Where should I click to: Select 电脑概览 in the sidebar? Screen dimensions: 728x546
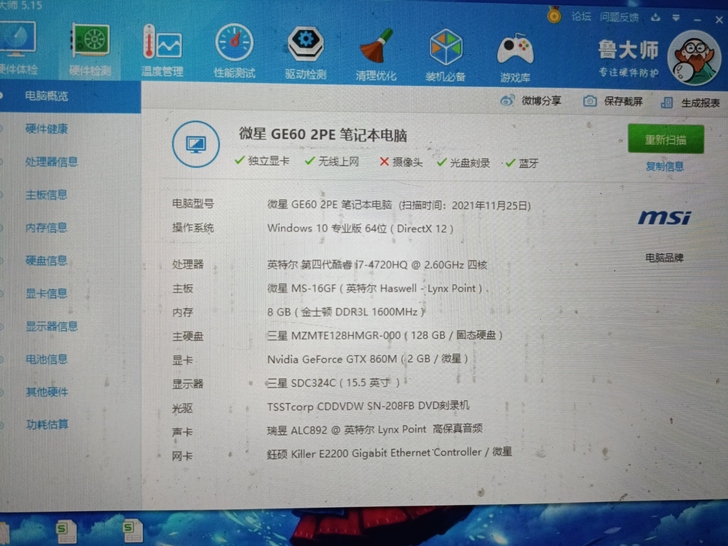46,96
